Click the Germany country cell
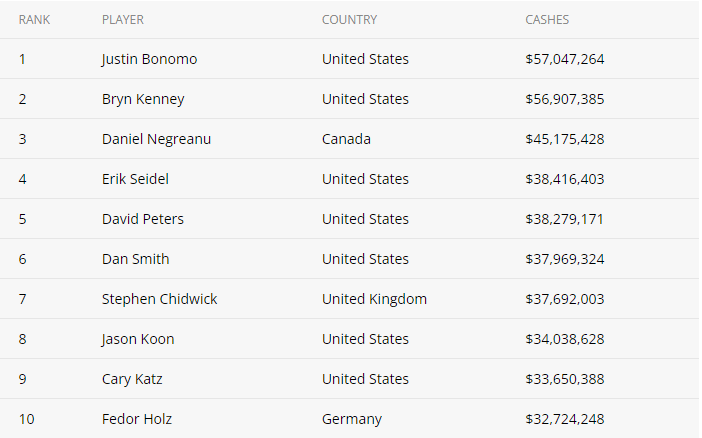Viewport: 702px width, 438px height. [352, 419]
